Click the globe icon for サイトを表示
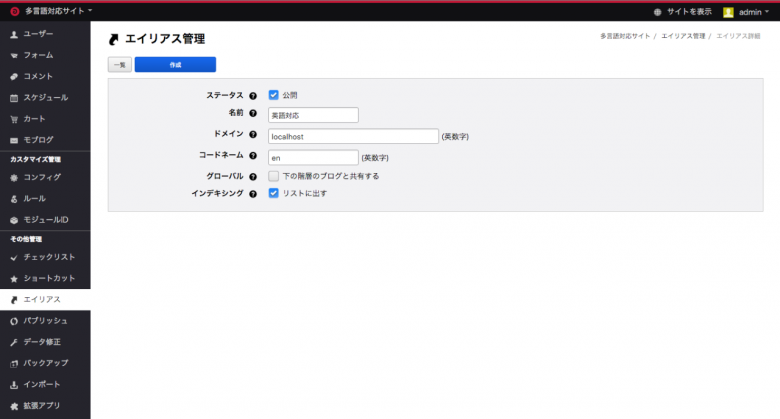The image size is (780, 419). tap(657, 11)
